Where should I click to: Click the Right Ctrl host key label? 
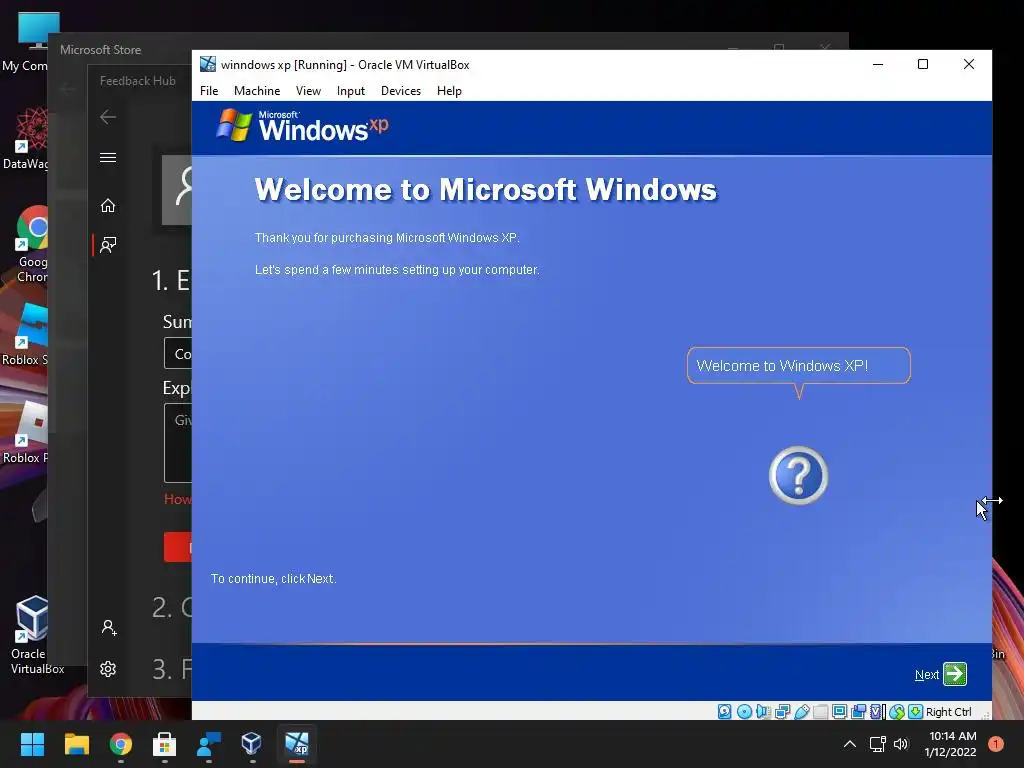pyautogui.click(x=948, y=712)
